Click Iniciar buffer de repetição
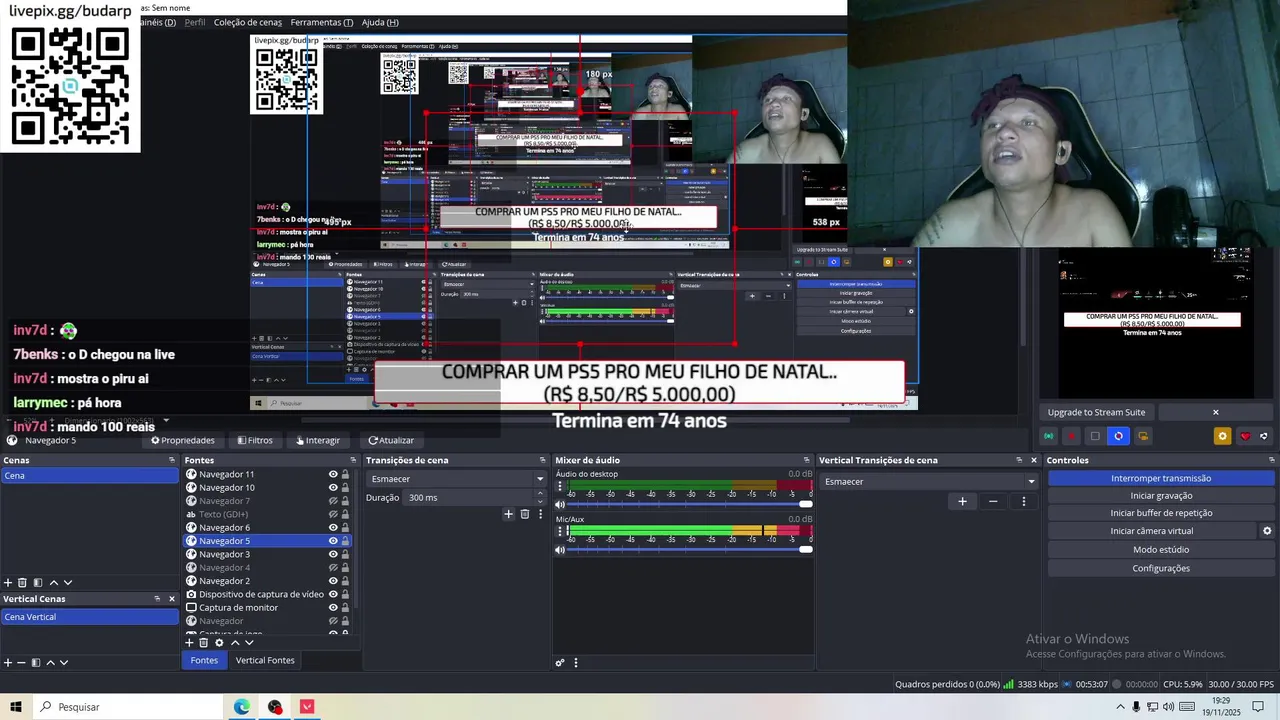Viewport: 1280px width, 720px height. (1161, 513)
